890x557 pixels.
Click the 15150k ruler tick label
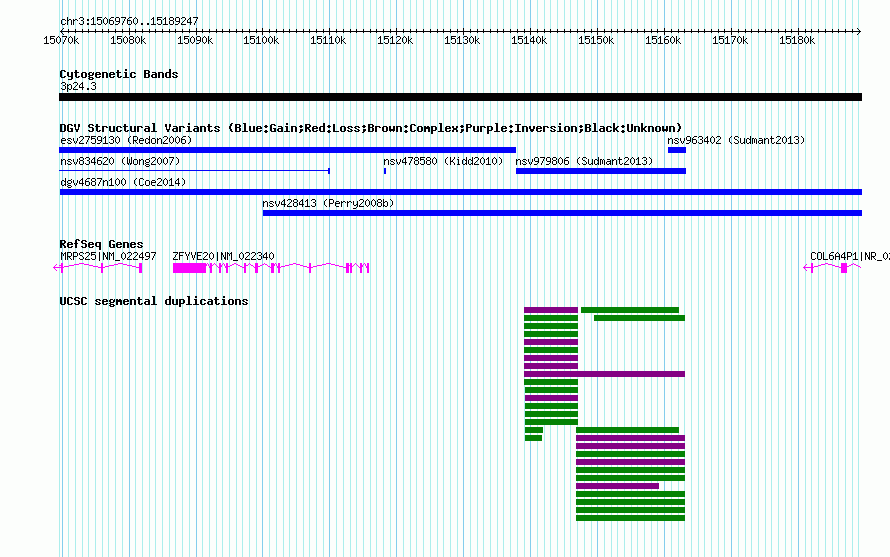coord(596,40)
